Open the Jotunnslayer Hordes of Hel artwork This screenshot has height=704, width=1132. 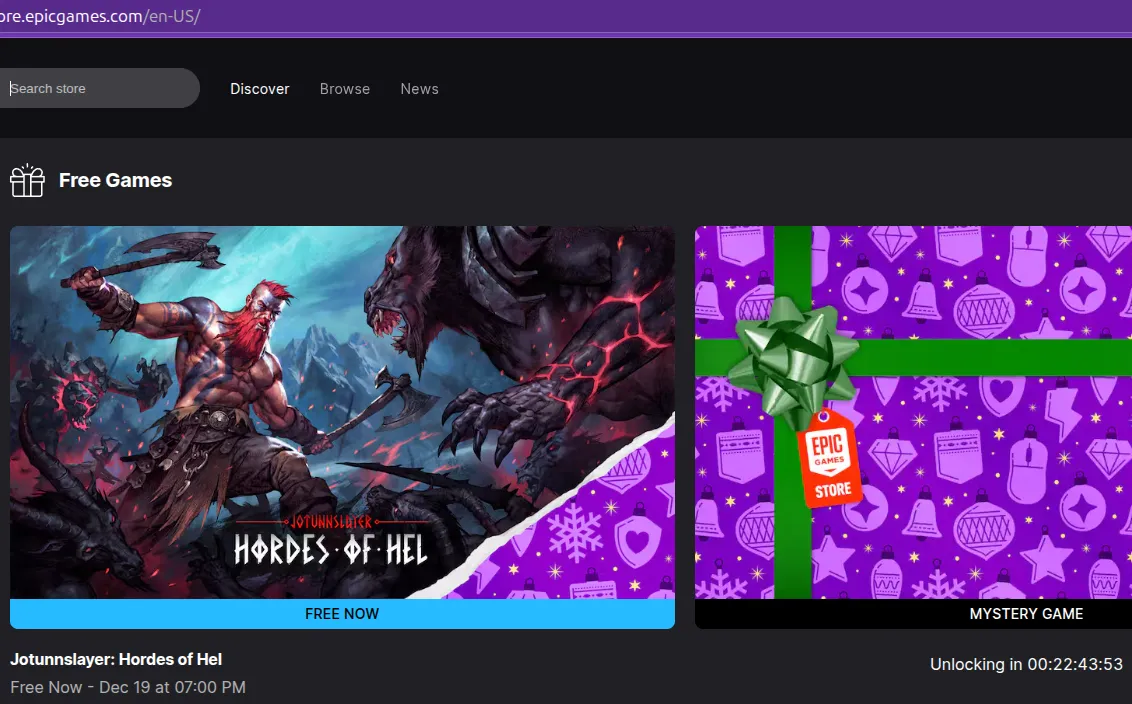click(342, 412)
